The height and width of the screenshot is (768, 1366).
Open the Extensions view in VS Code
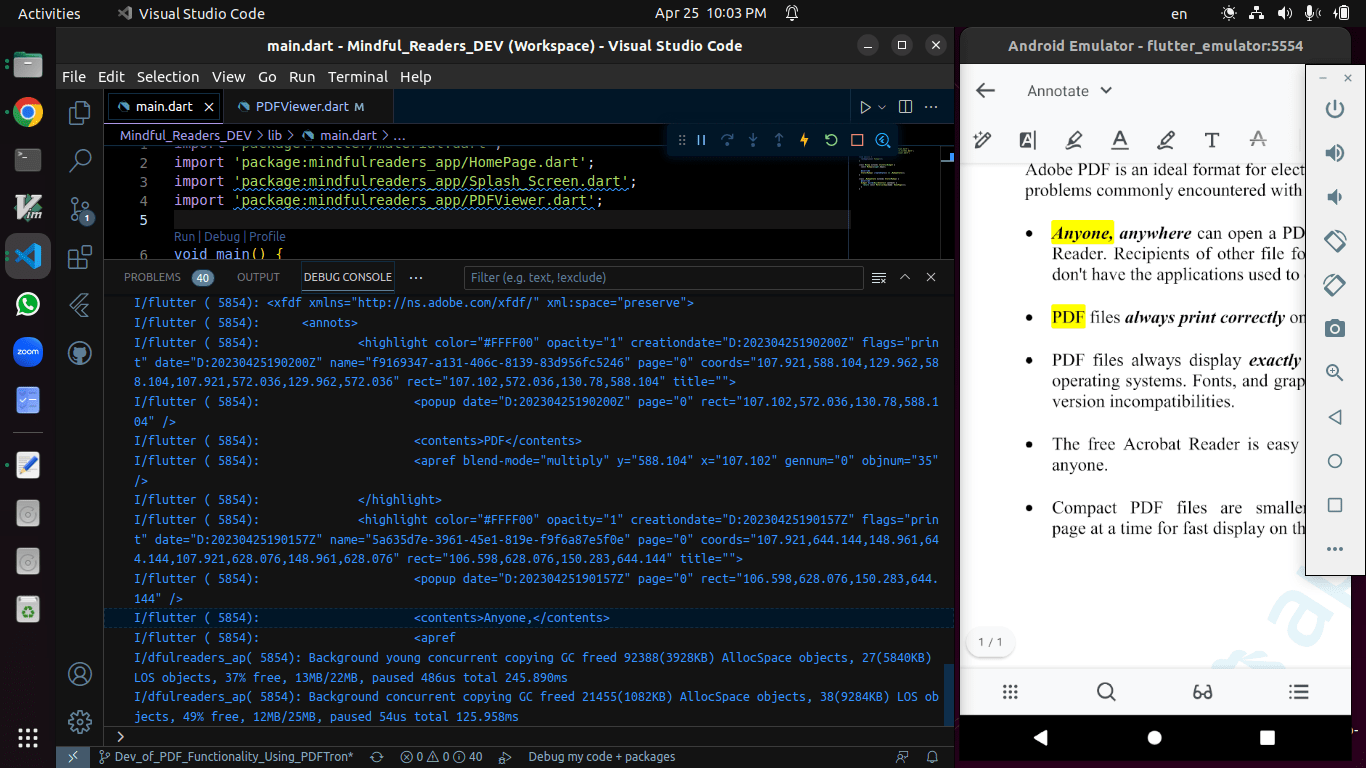click(x=80, y=258)
